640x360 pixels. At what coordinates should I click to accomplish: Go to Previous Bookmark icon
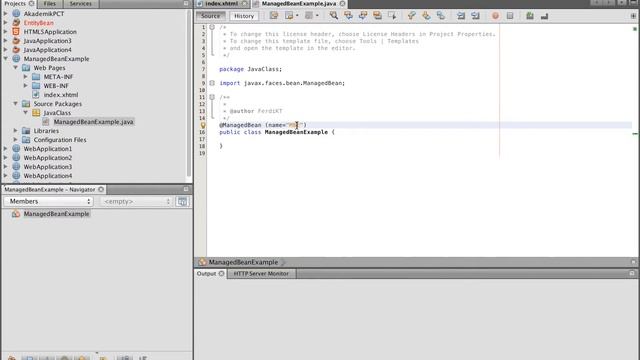coord(411,16)
